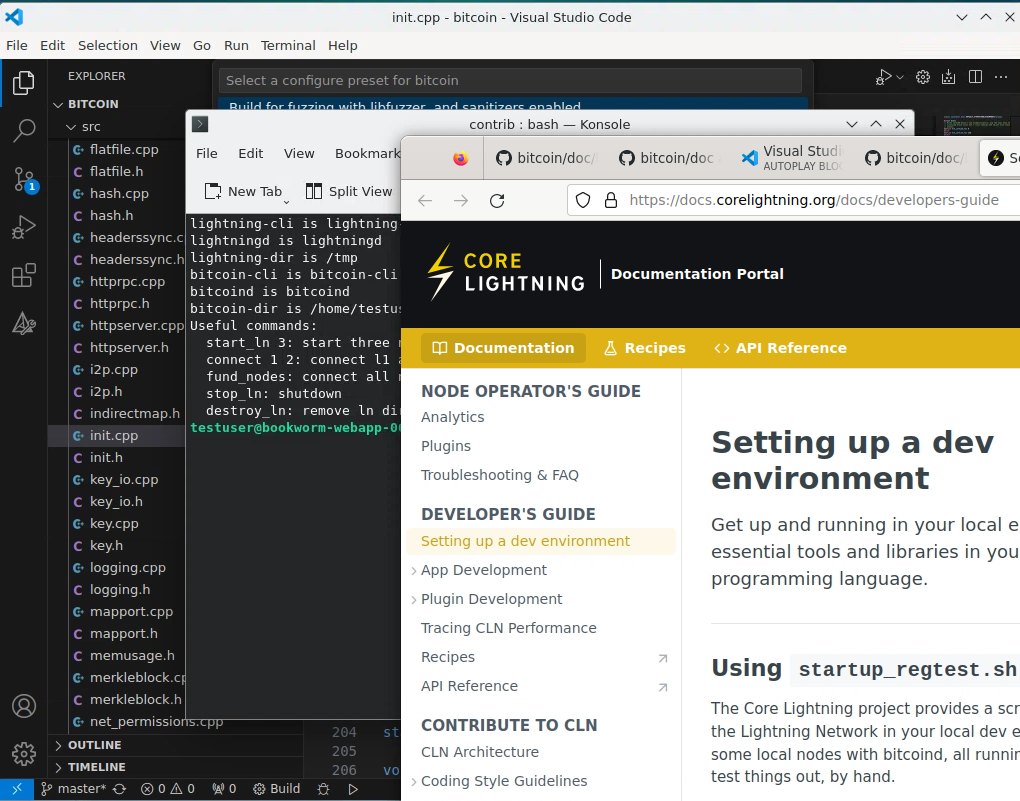
Task: Open the Terminal menu in VS Code
Action: pyautogui.click(x=288, y=45)
